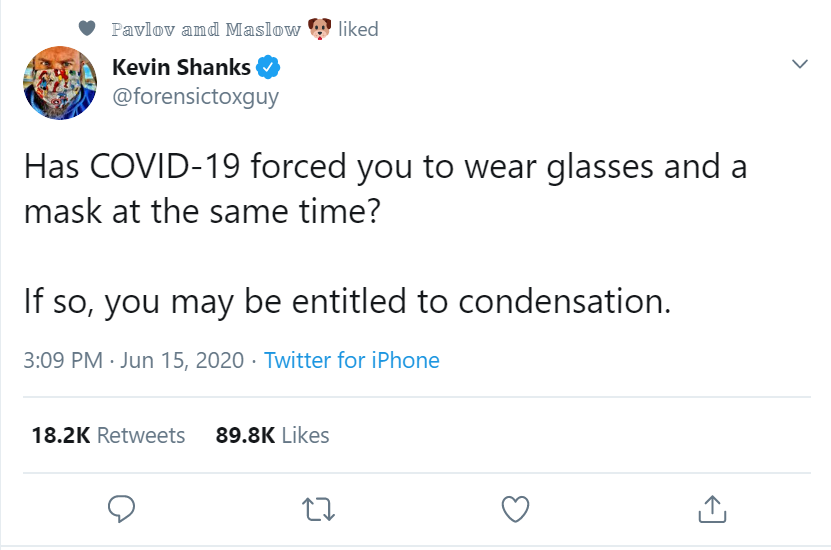
Task: Like the tweet with the heart outline icon
Action: 514,509
